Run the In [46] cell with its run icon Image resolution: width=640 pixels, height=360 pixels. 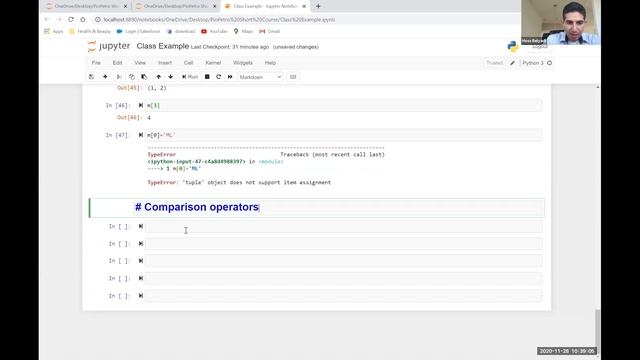141,105
